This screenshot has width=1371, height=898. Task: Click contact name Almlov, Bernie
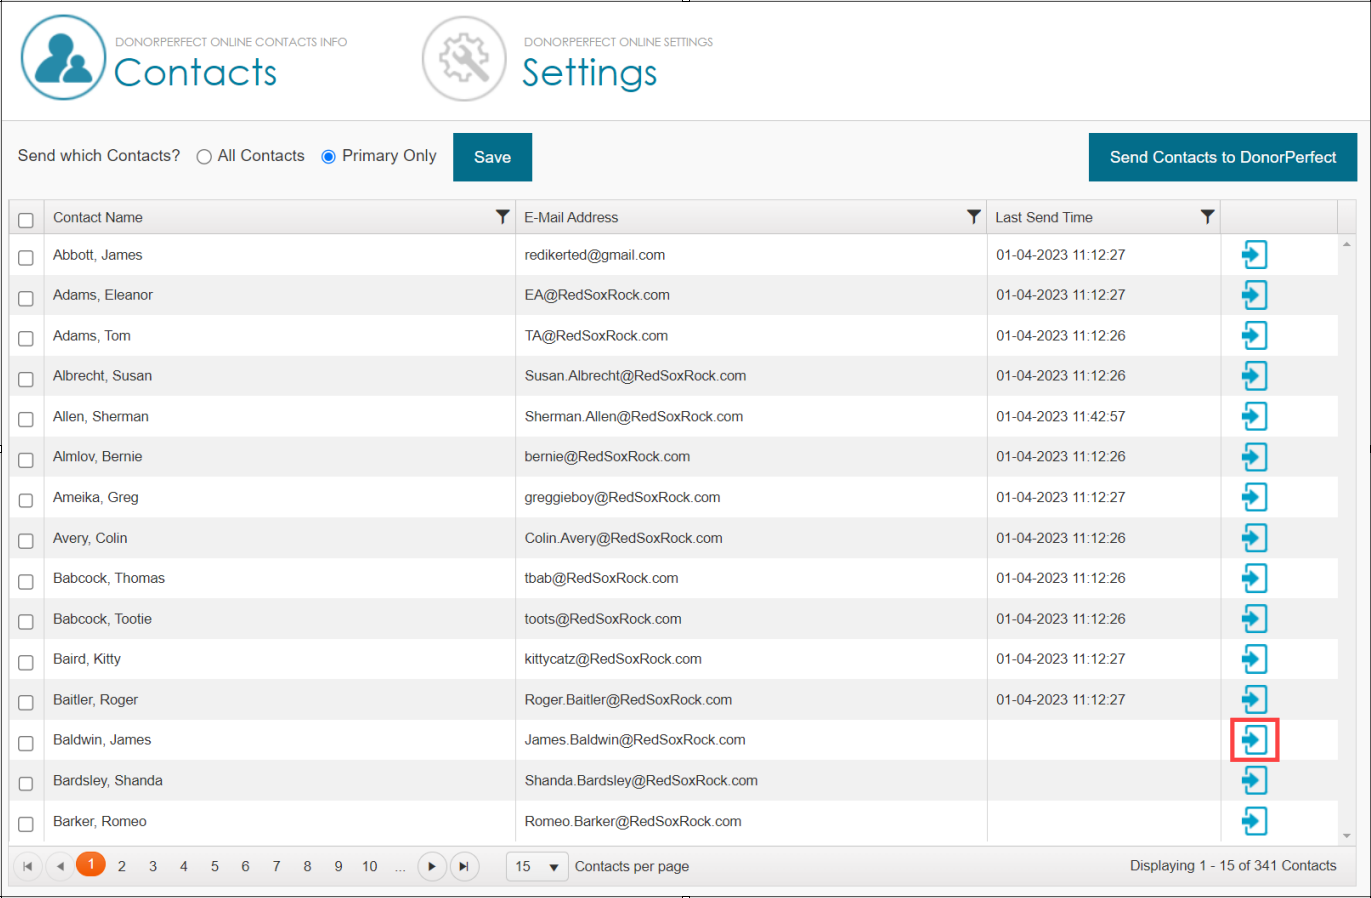(98, 456)
